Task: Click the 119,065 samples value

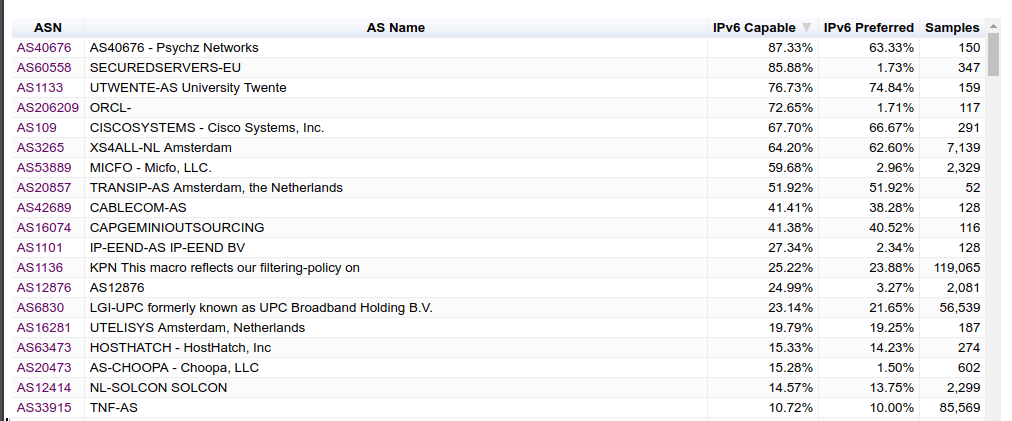Action: pyautogui.click(x=957, y=268)
